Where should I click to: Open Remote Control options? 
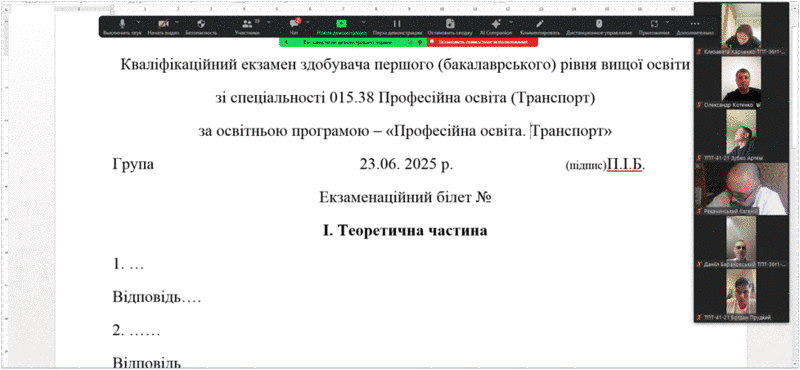(x=599, y=27)
